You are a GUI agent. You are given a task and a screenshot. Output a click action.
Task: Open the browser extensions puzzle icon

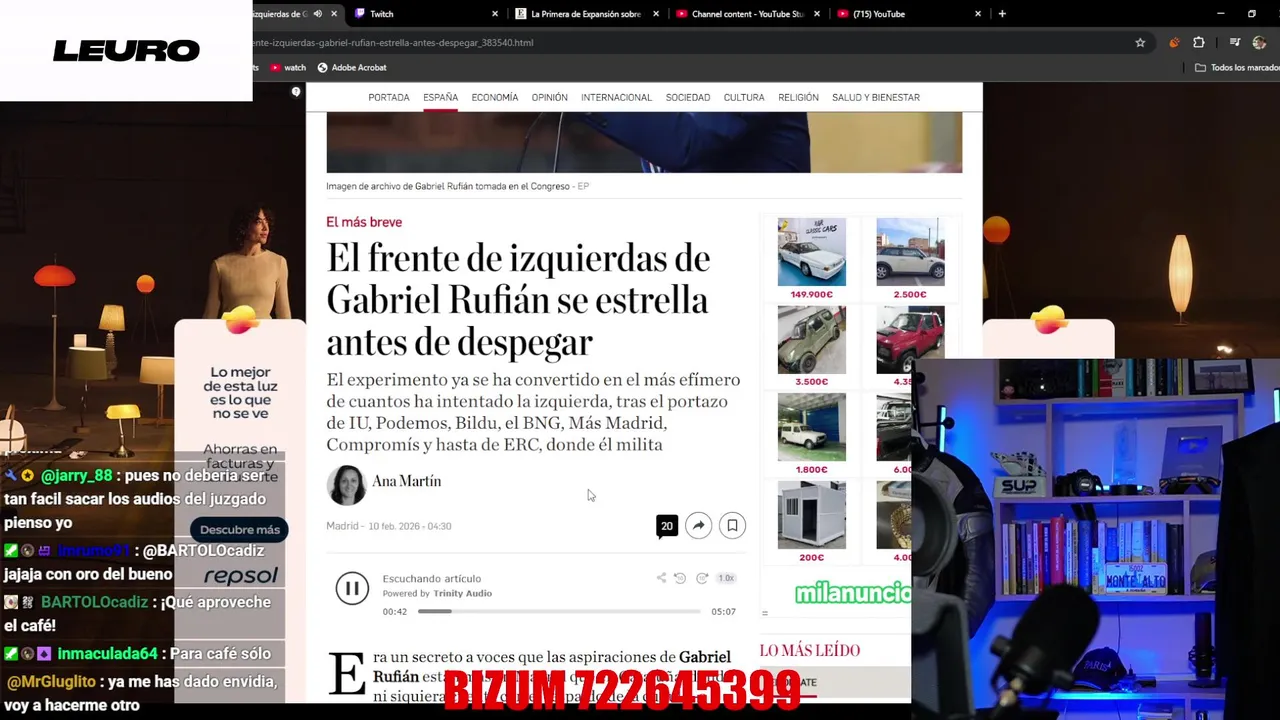click(1198, 43)
